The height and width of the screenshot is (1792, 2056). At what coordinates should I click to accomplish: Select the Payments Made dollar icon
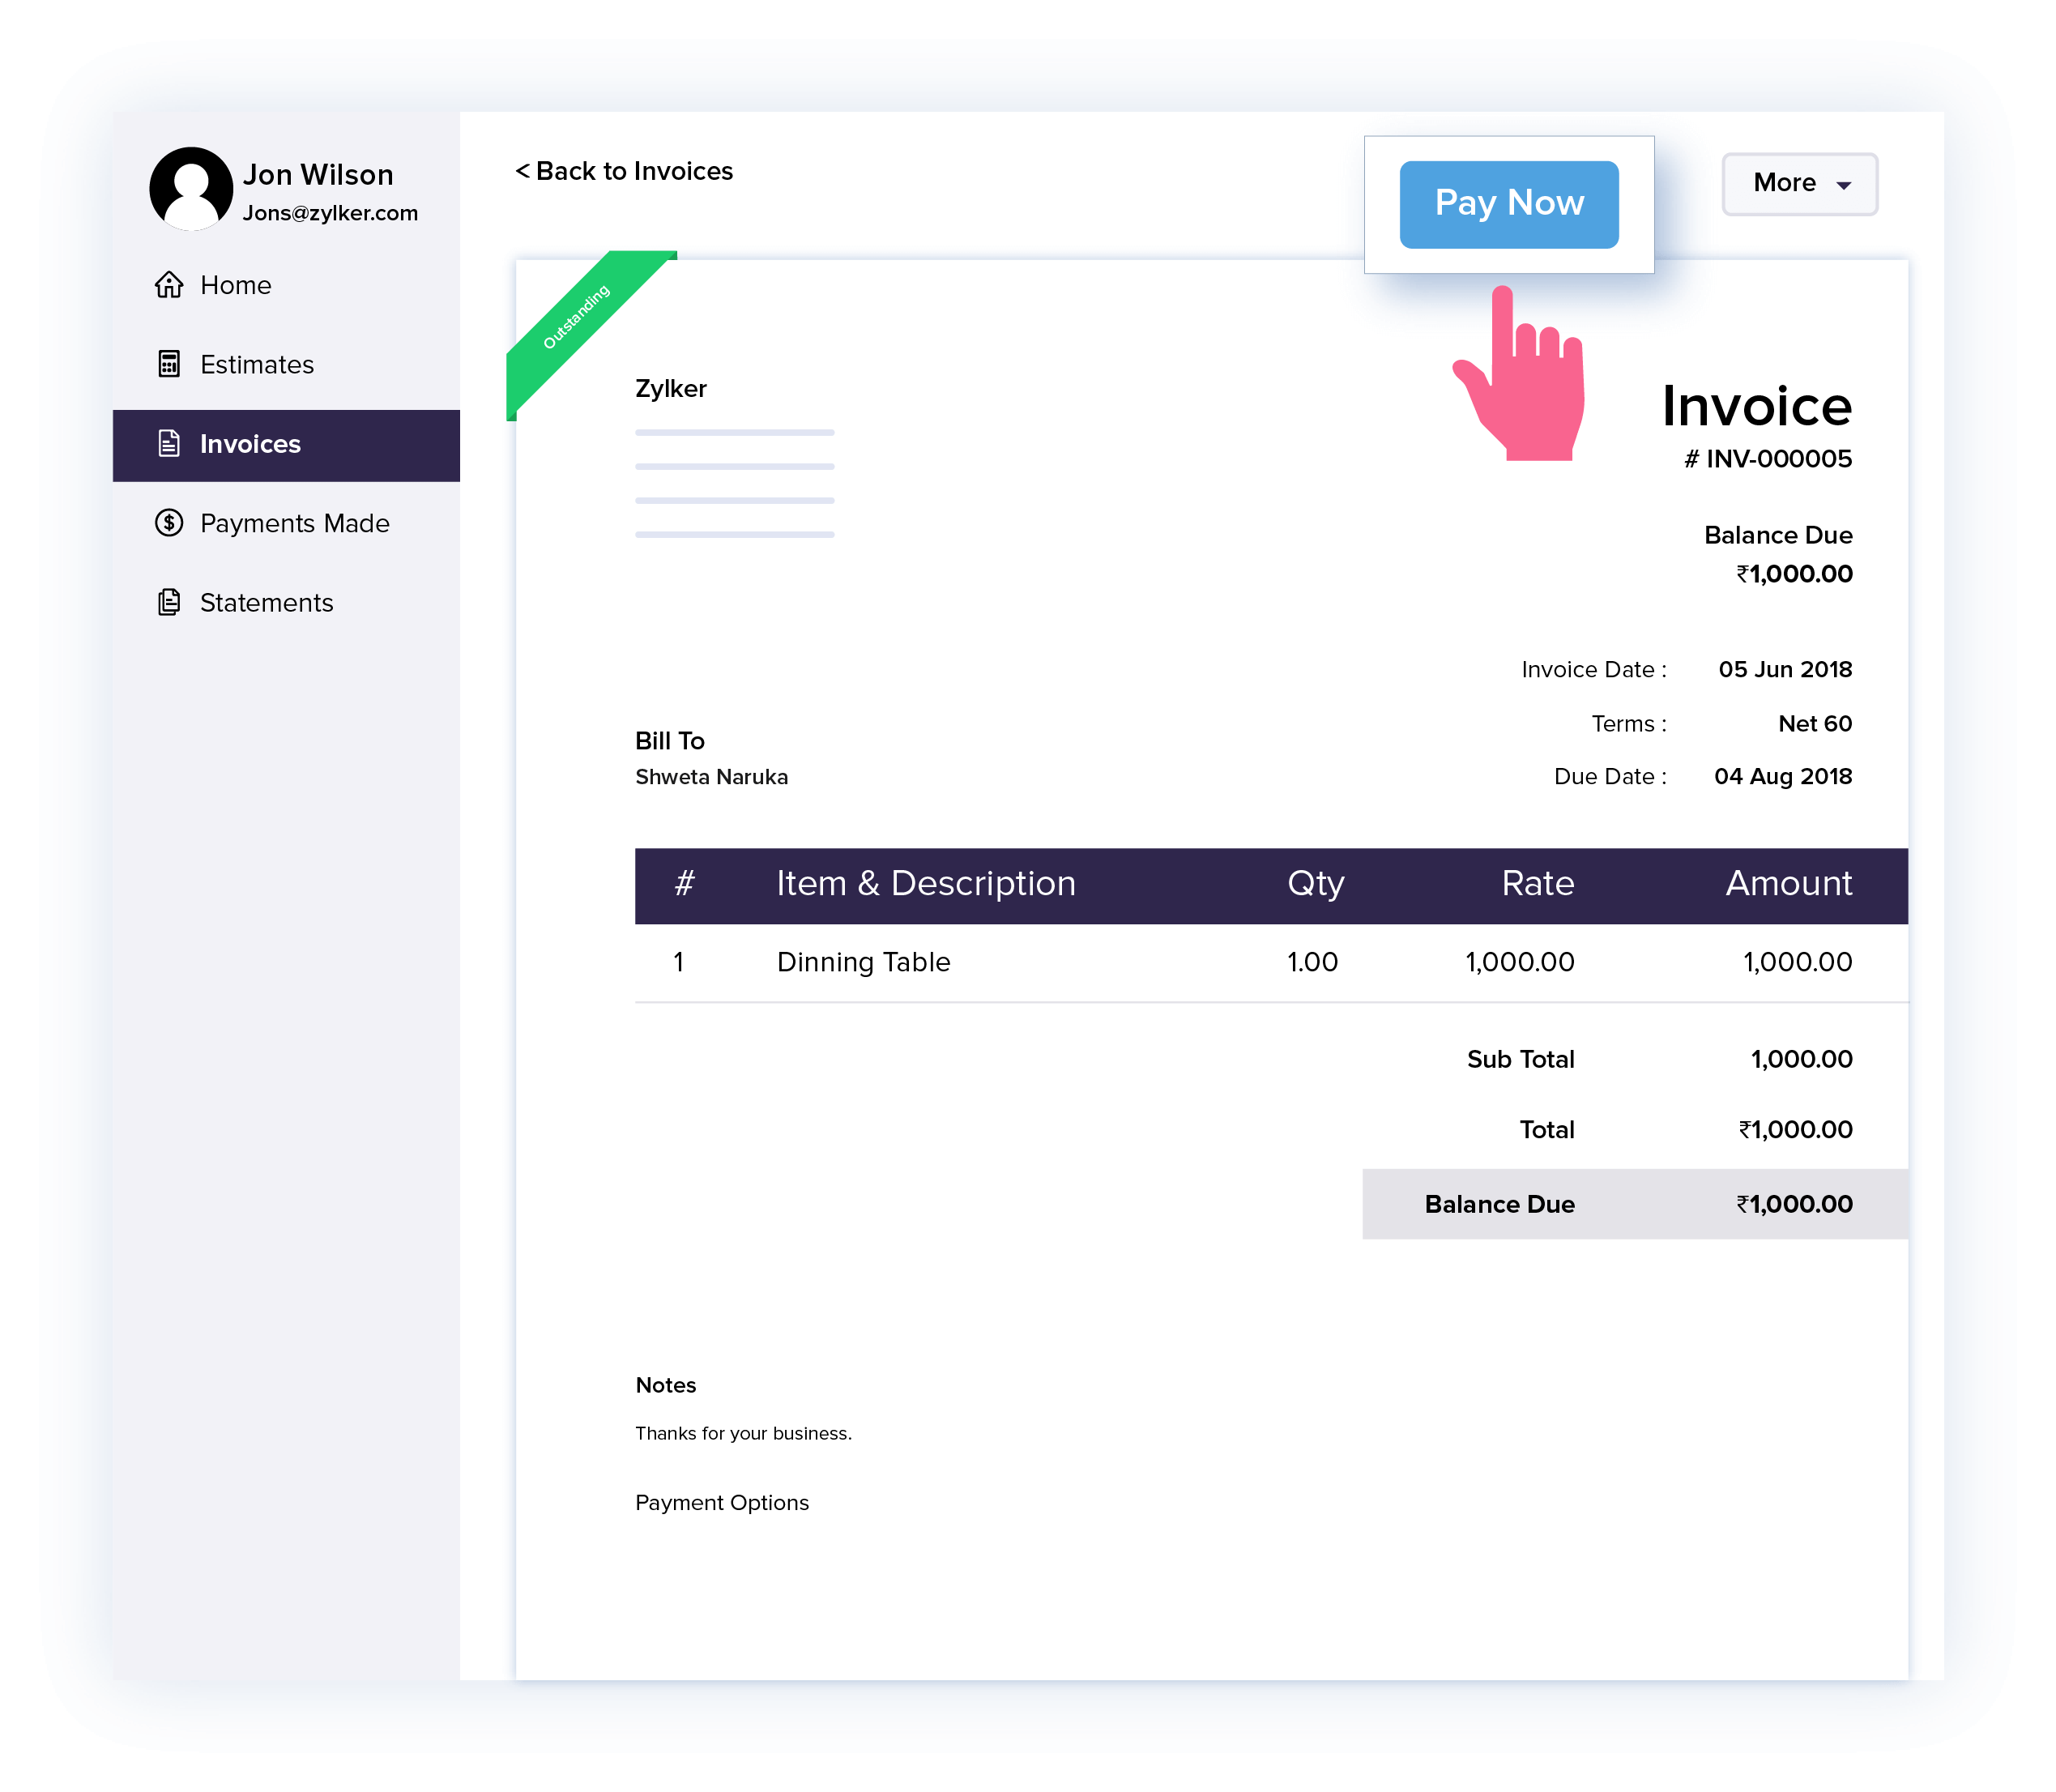(169, 523)
